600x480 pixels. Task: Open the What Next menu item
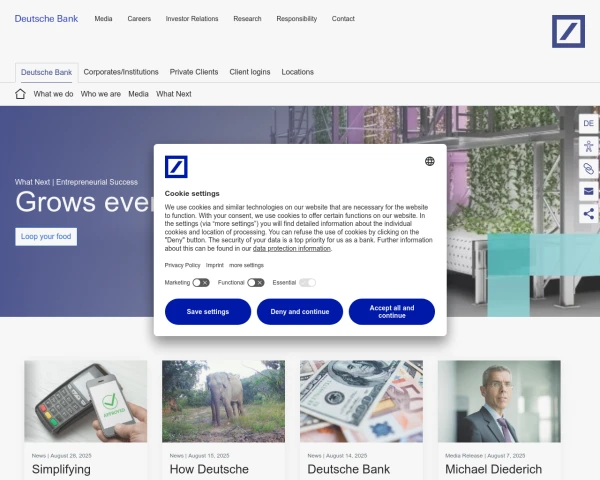point(174,94)
